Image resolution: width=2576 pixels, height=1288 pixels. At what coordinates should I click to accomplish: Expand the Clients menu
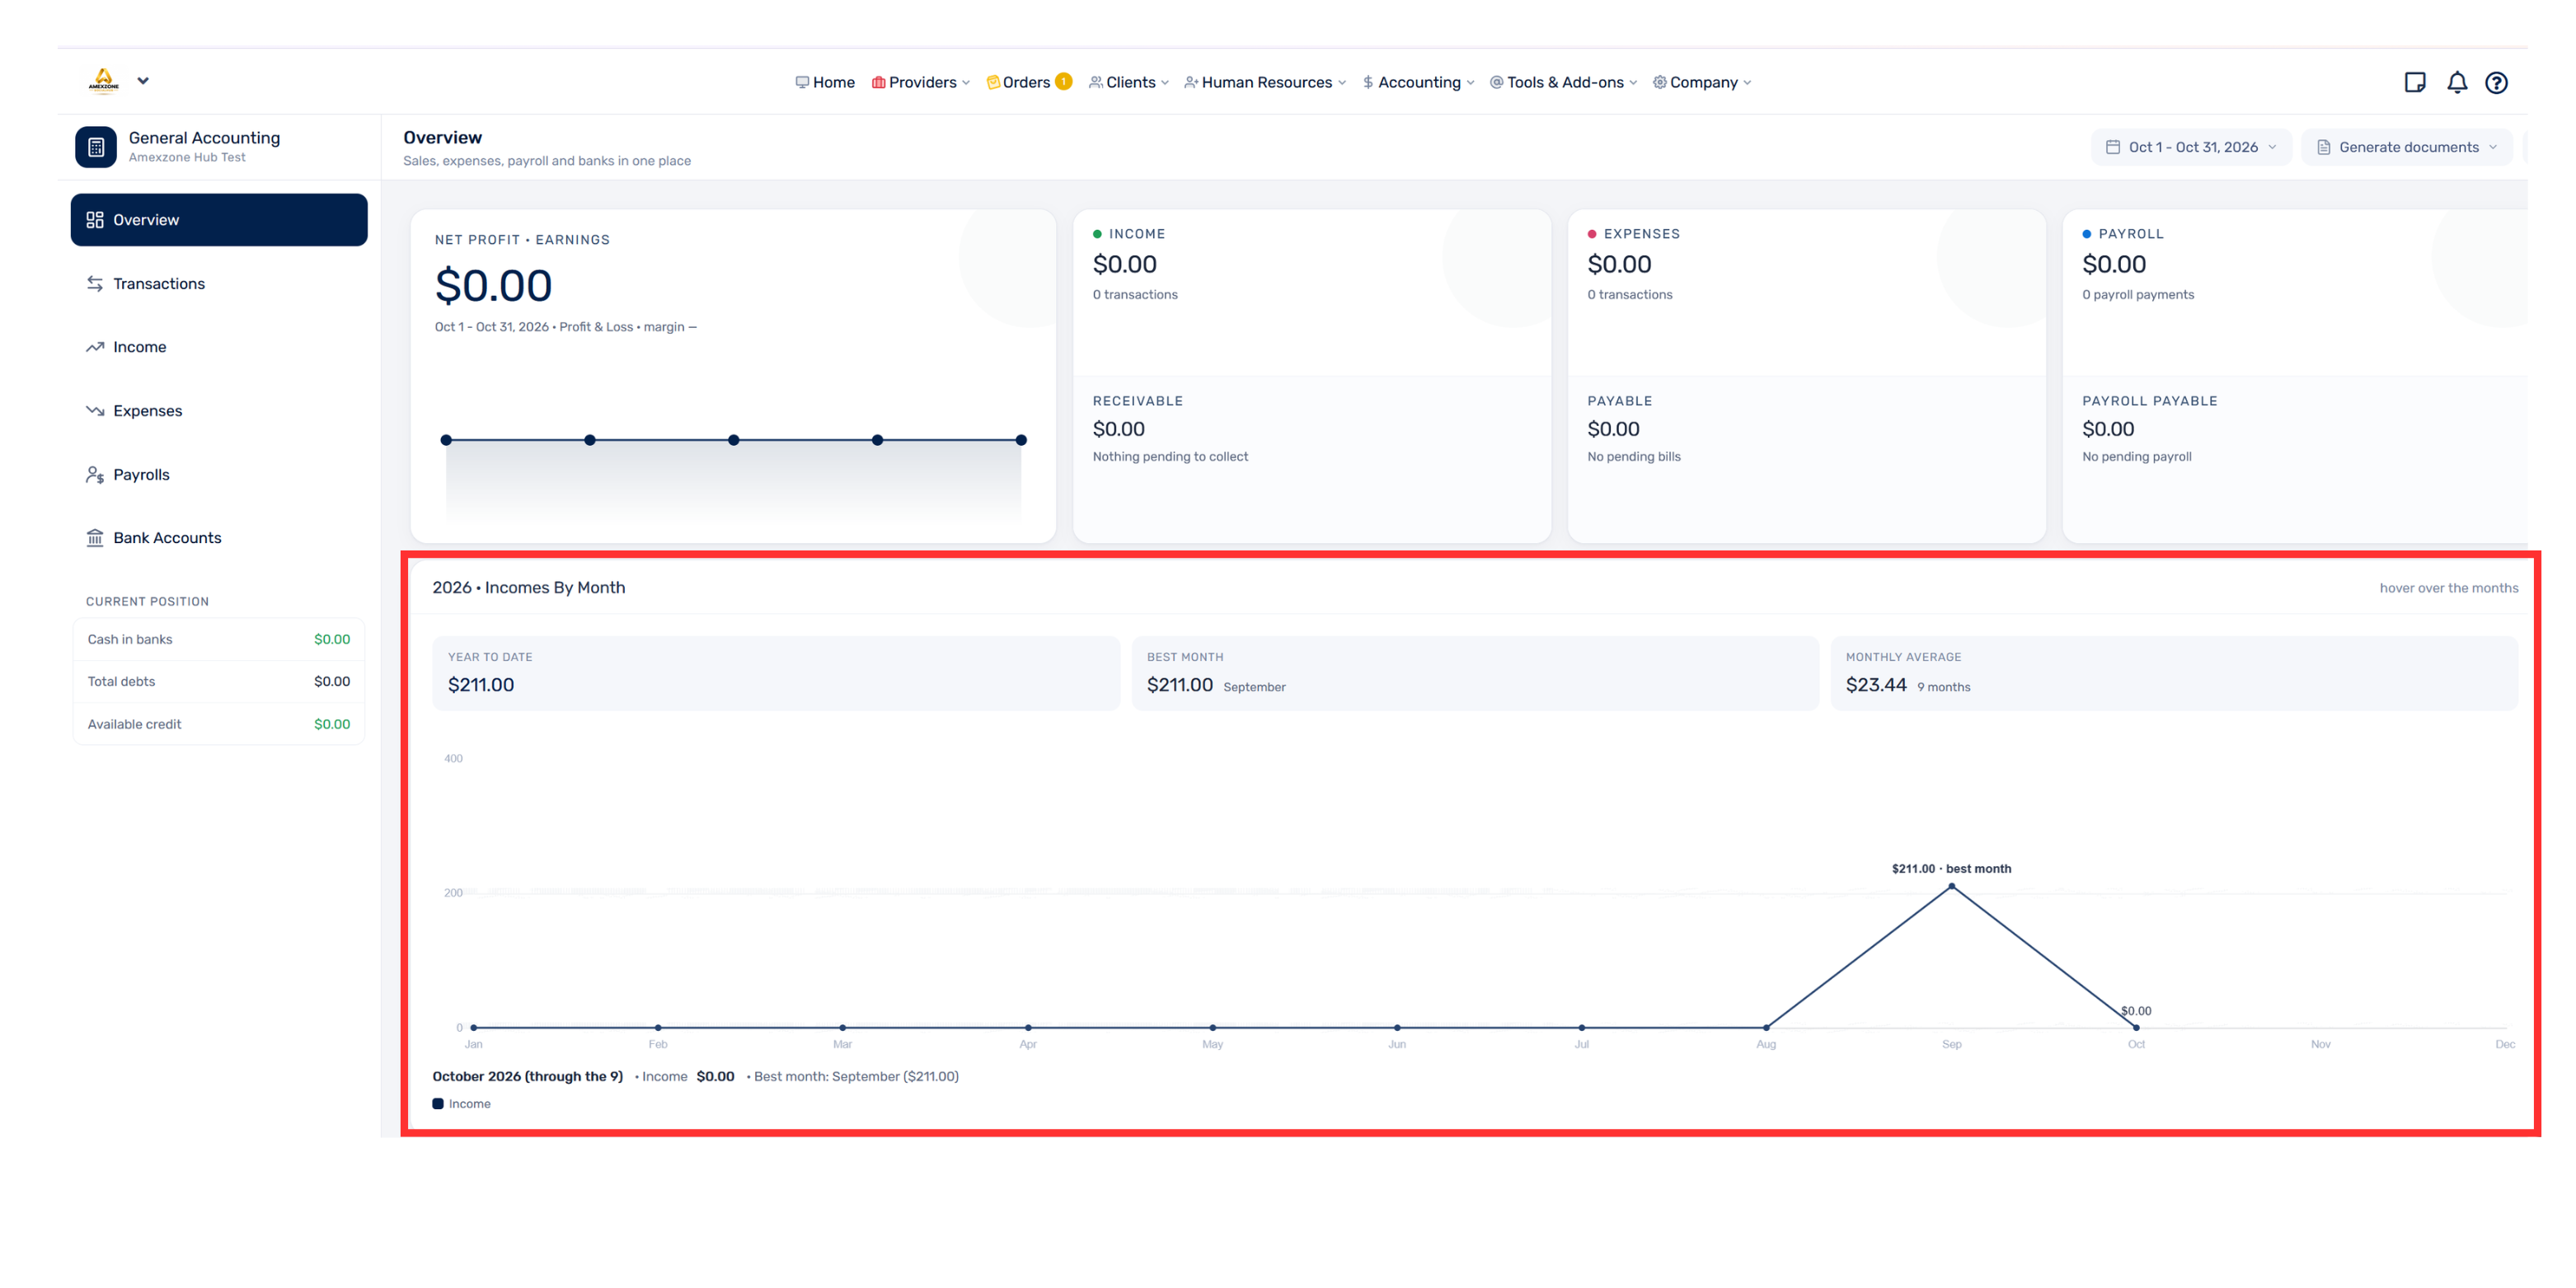coord(1129,82)
